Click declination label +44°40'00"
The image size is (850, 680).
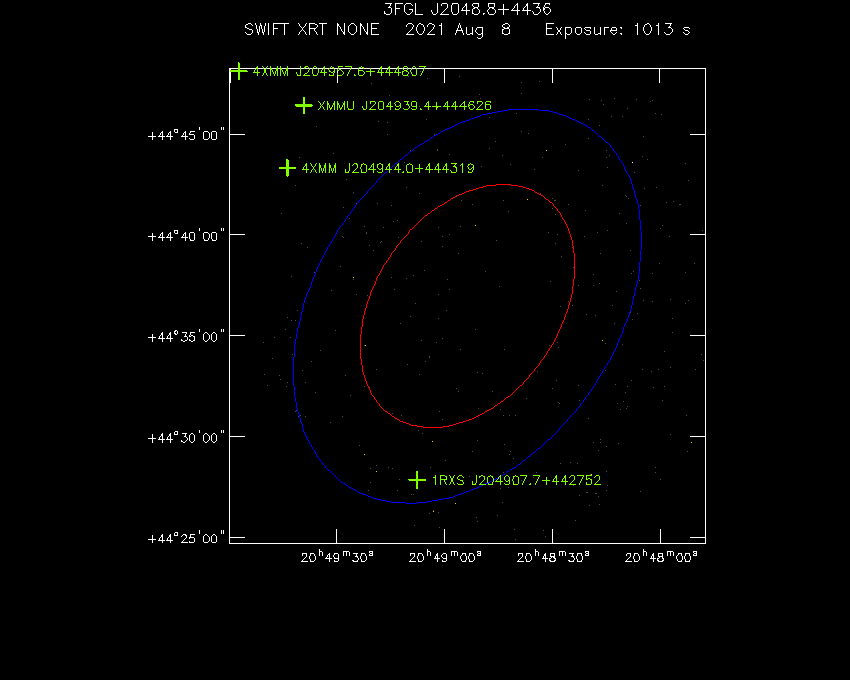(186, 236)
